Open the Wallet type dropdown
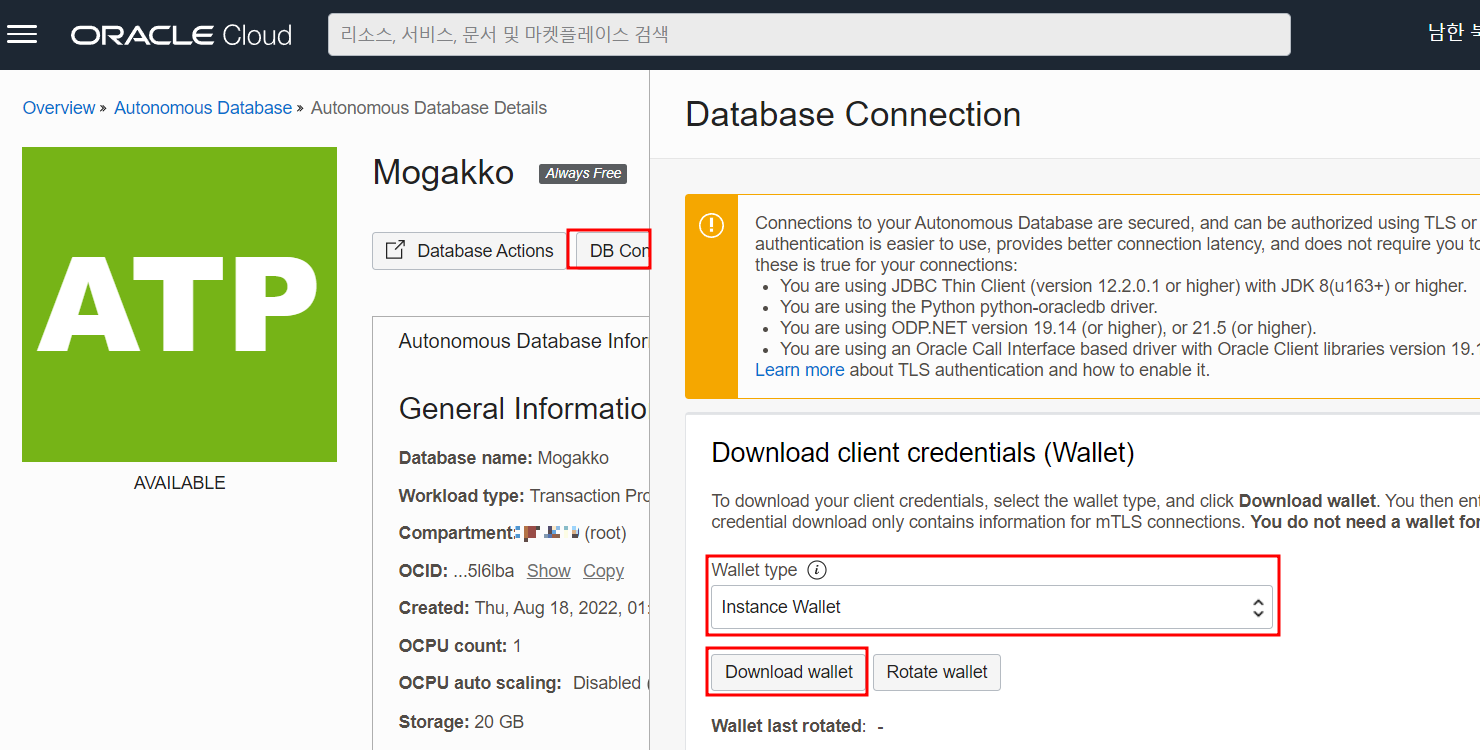The image size is (1480, 750). coord(992,607)
